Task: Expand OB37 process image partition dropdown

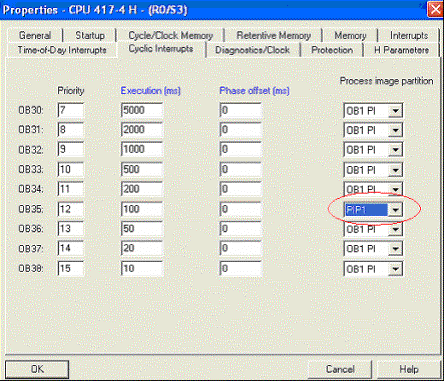Action: 395,249
